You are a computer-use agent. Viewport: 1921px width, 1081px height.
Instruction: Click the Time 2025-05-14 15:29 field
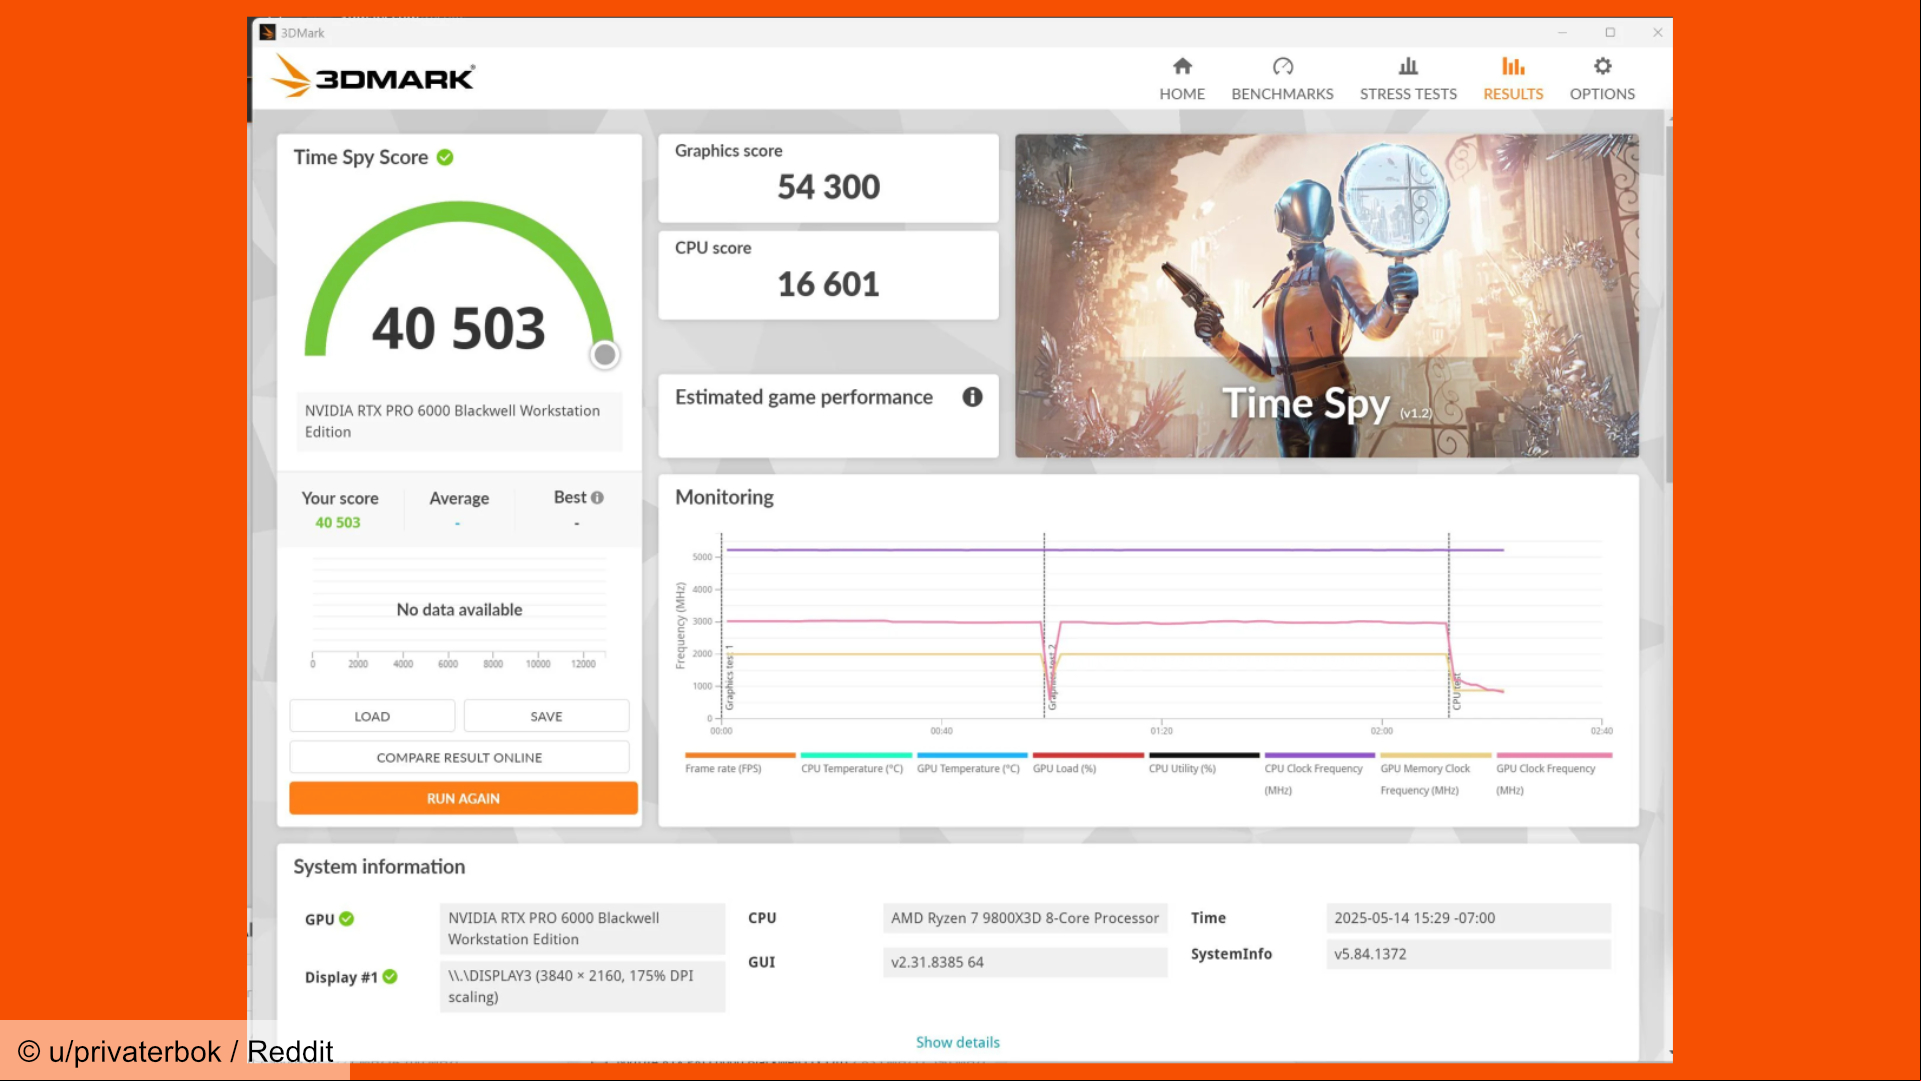point(1468,918)
